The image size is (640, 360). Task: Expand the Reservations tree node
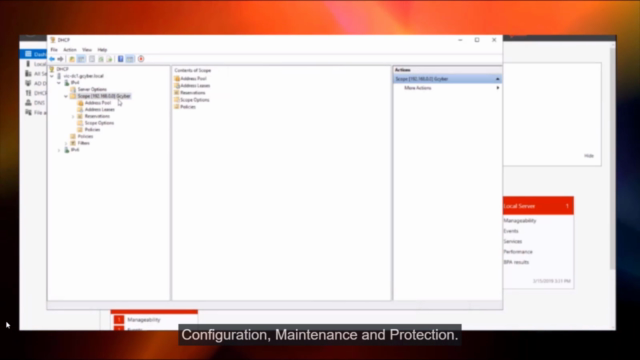[x=73, y=116]
